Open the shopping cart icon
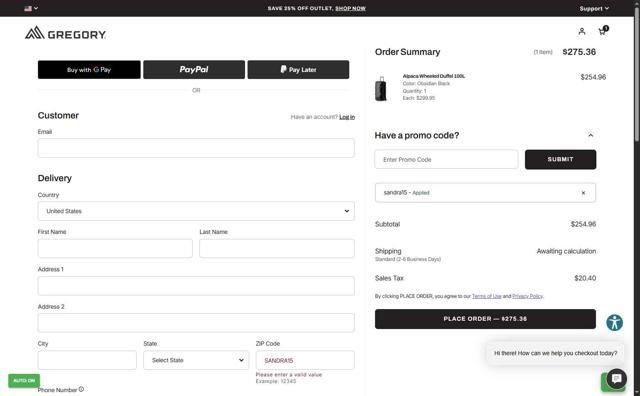640x396 pixels. (x=603, y=31)
